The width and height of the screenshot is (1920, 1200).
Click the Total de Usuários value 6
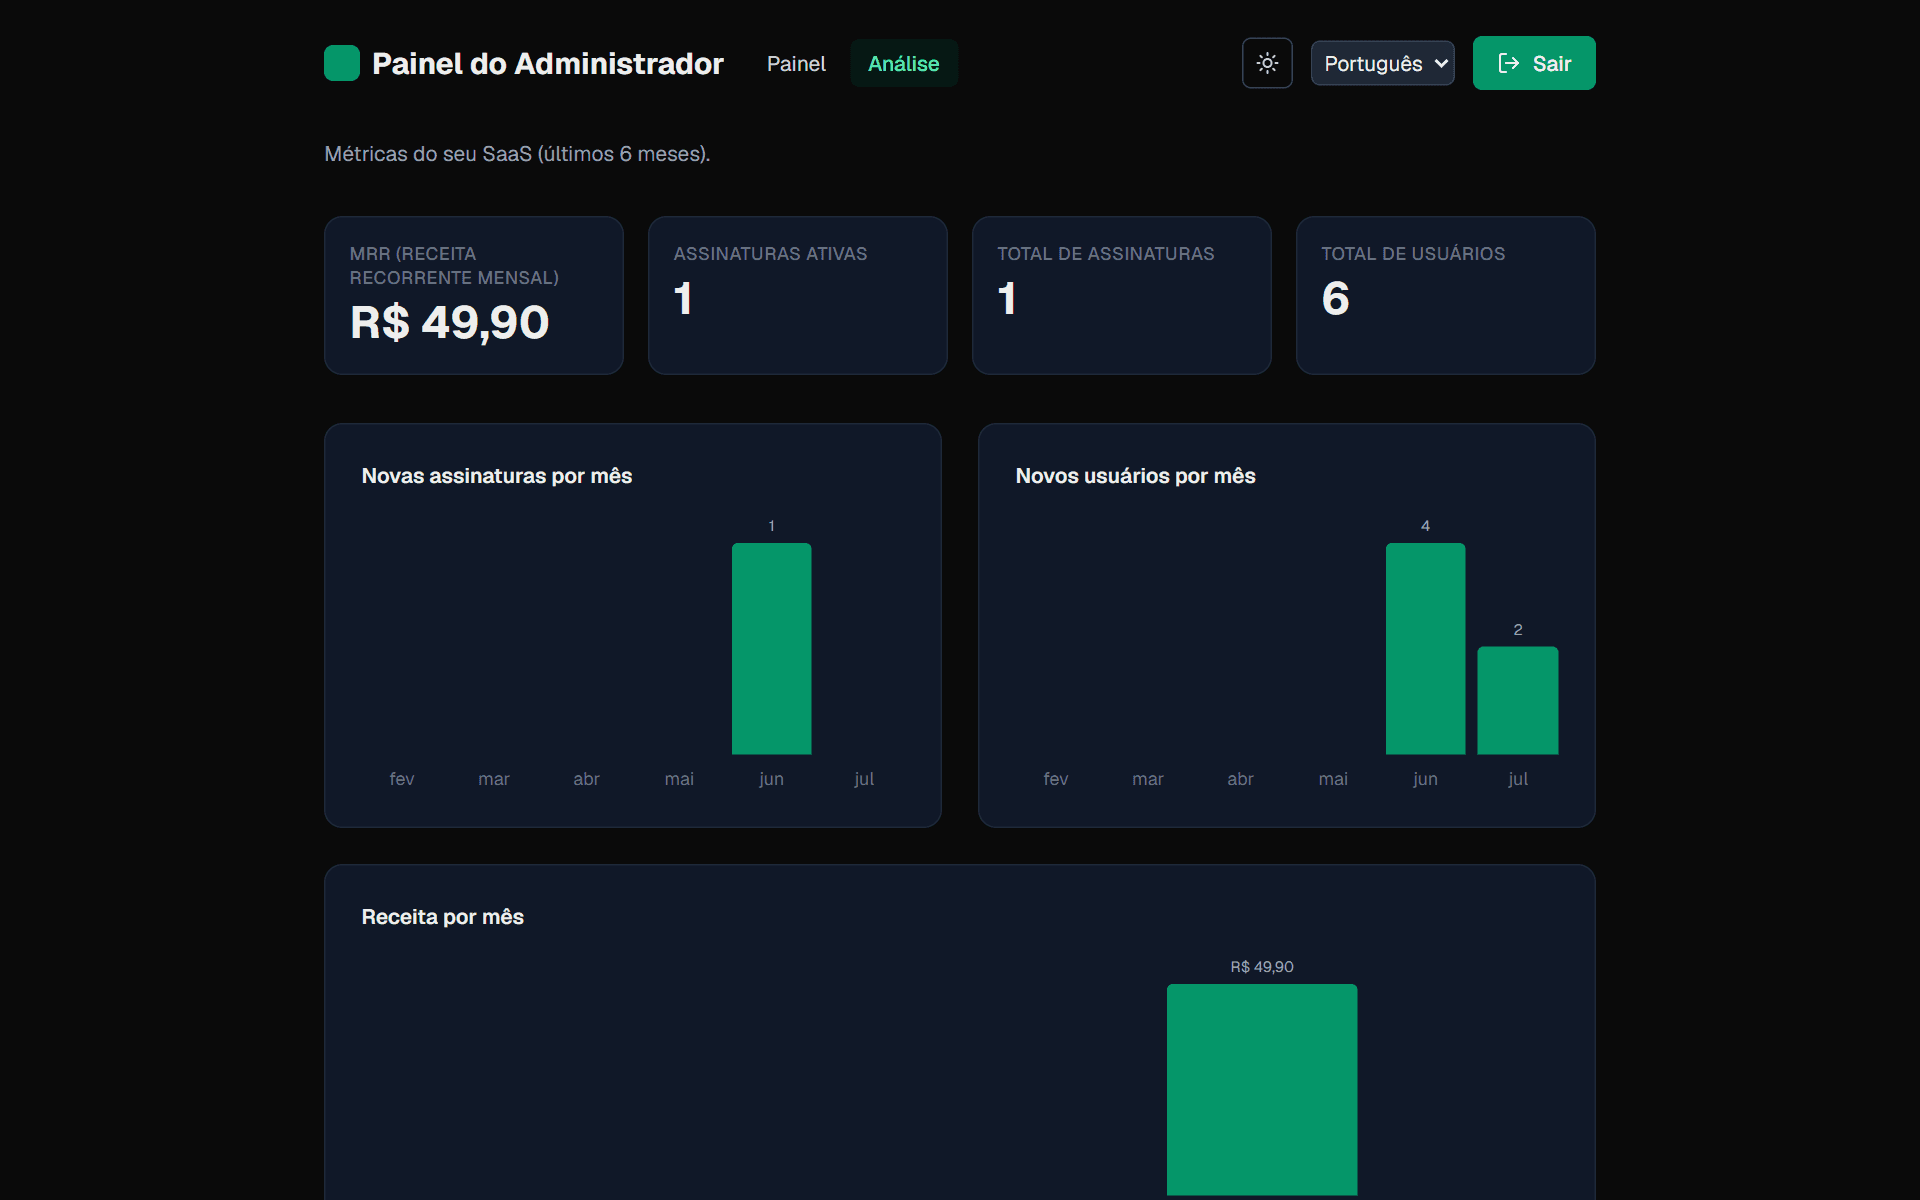click(1335, 298)
